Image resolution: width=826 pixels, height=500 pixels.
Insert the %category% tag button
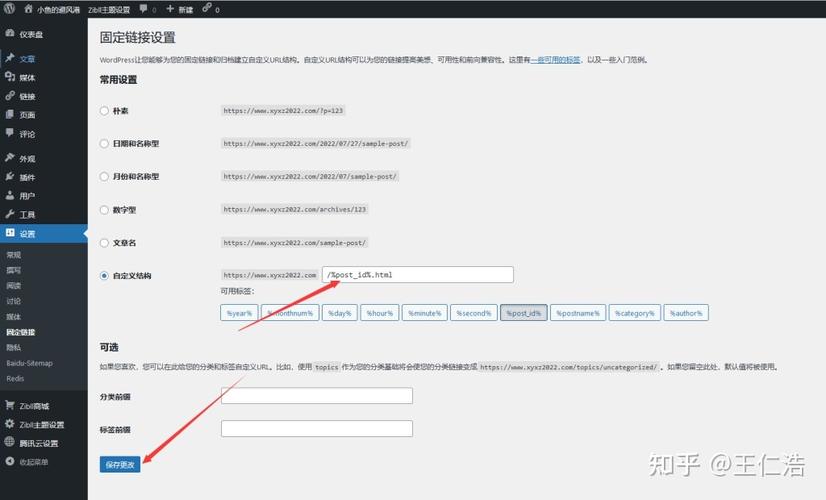coord(635,313)
